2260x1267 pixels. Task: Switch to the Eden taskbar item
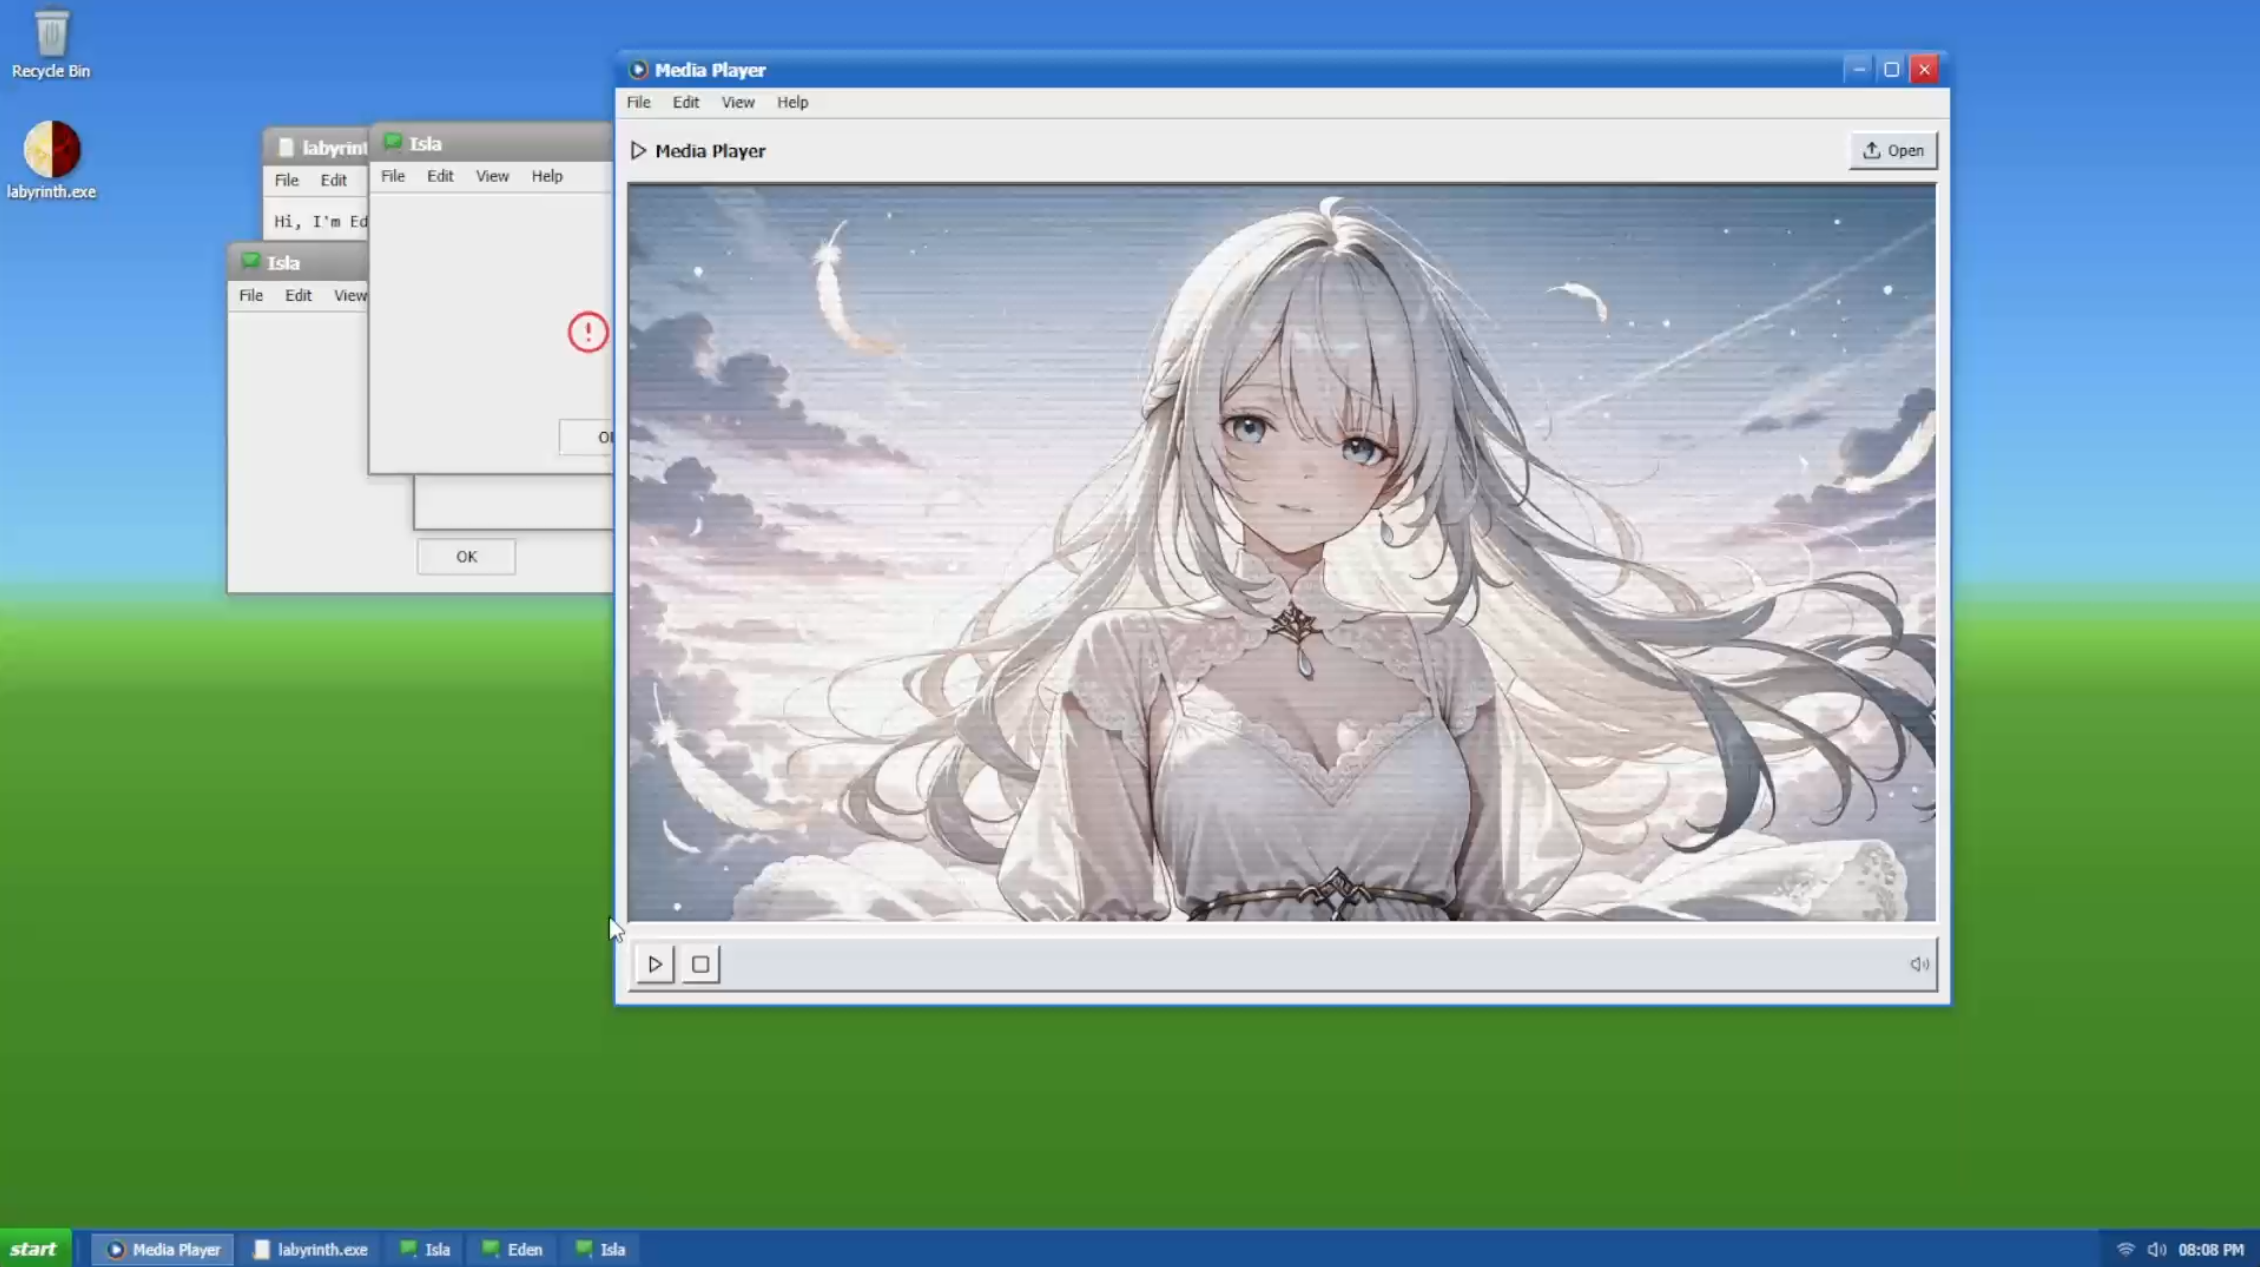point(513,1249)
